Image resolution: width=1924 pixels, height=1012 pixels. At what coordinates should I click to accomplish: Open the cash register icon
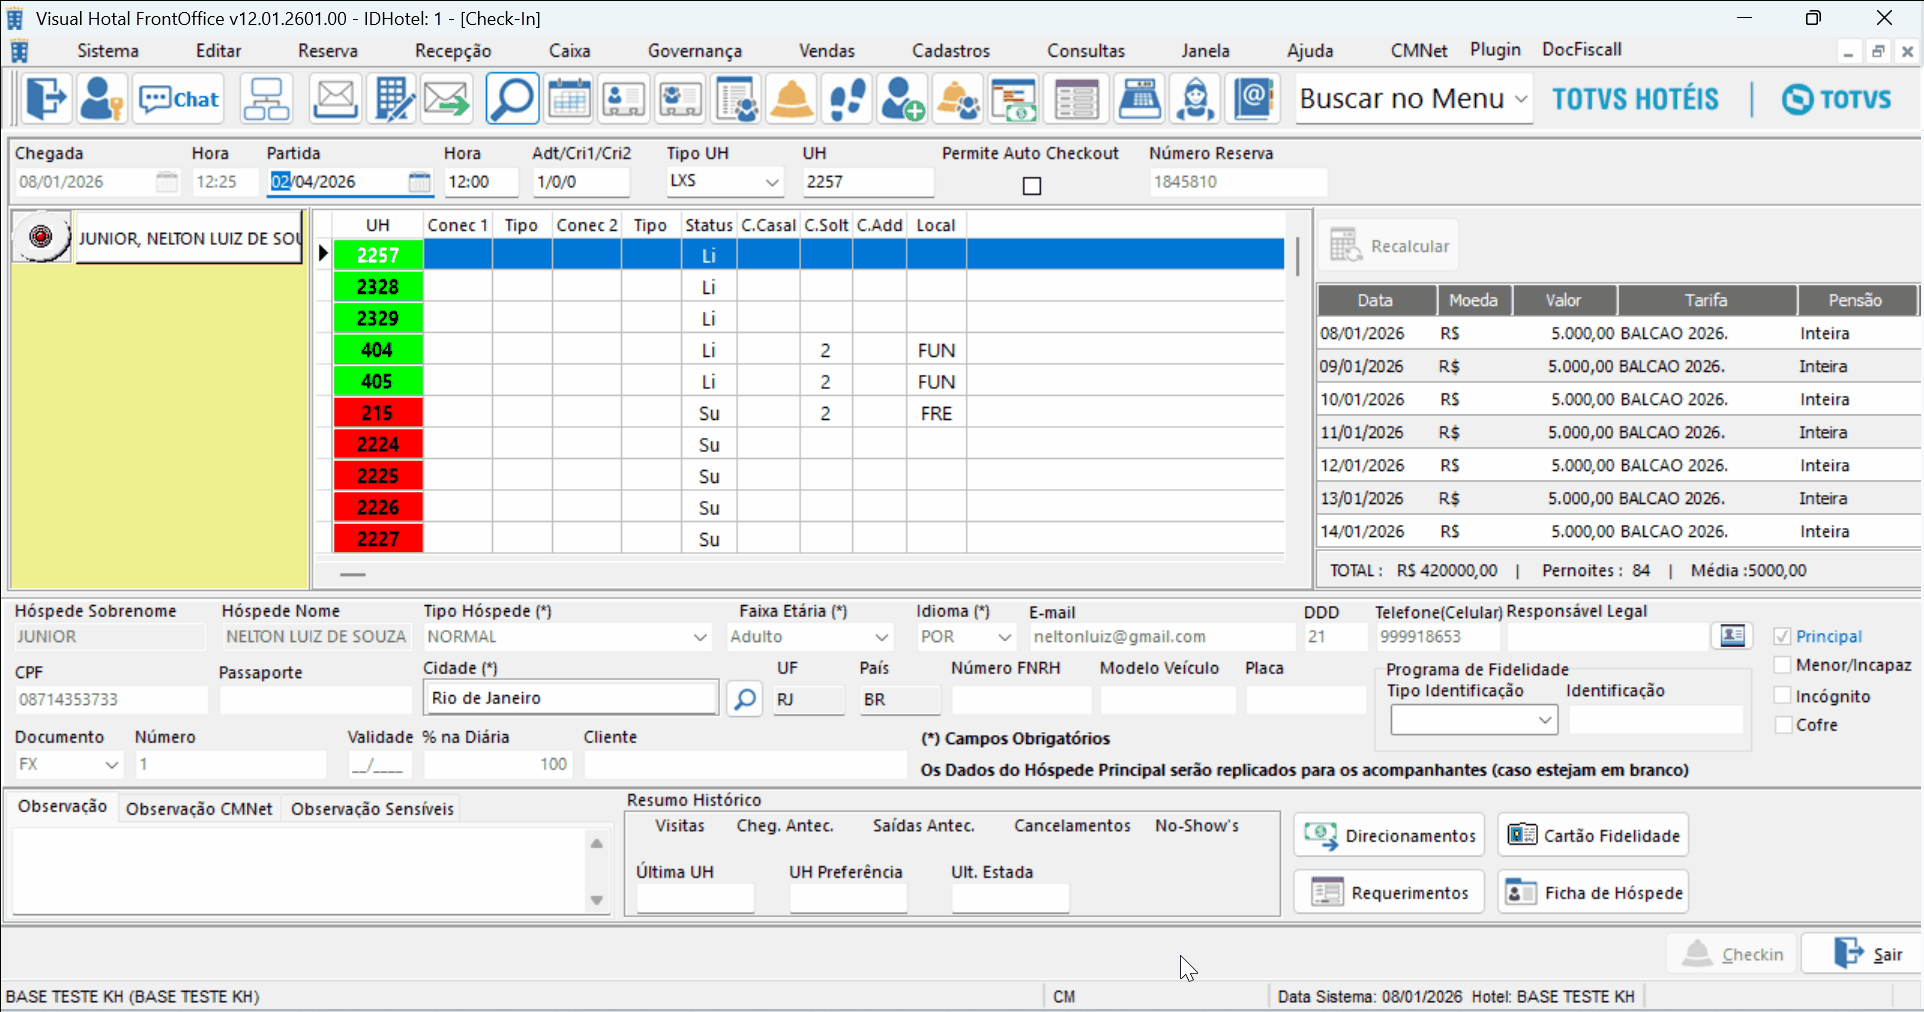click(x=1139, y=99)
